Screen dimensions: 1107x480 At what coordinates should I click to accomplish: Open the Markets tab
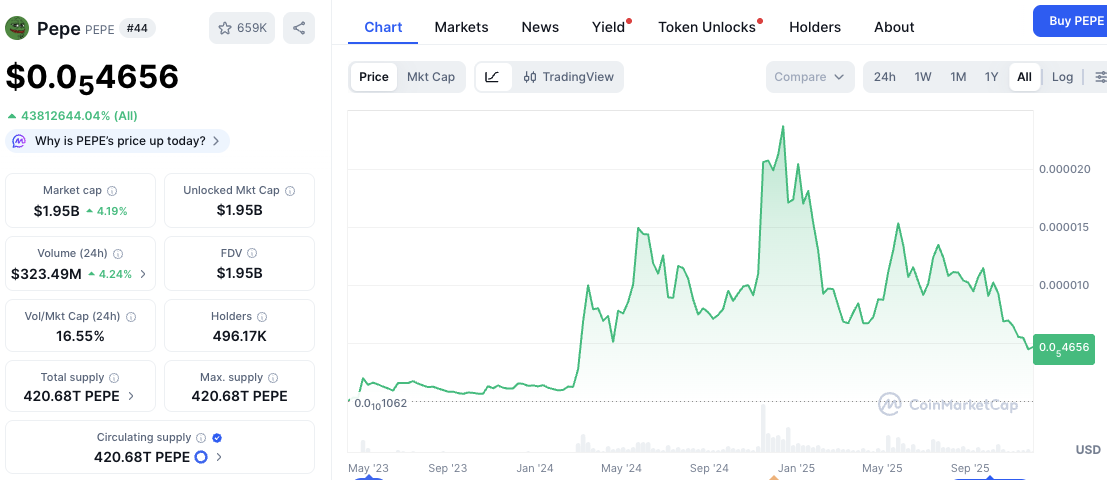click(x=461, y=27)
